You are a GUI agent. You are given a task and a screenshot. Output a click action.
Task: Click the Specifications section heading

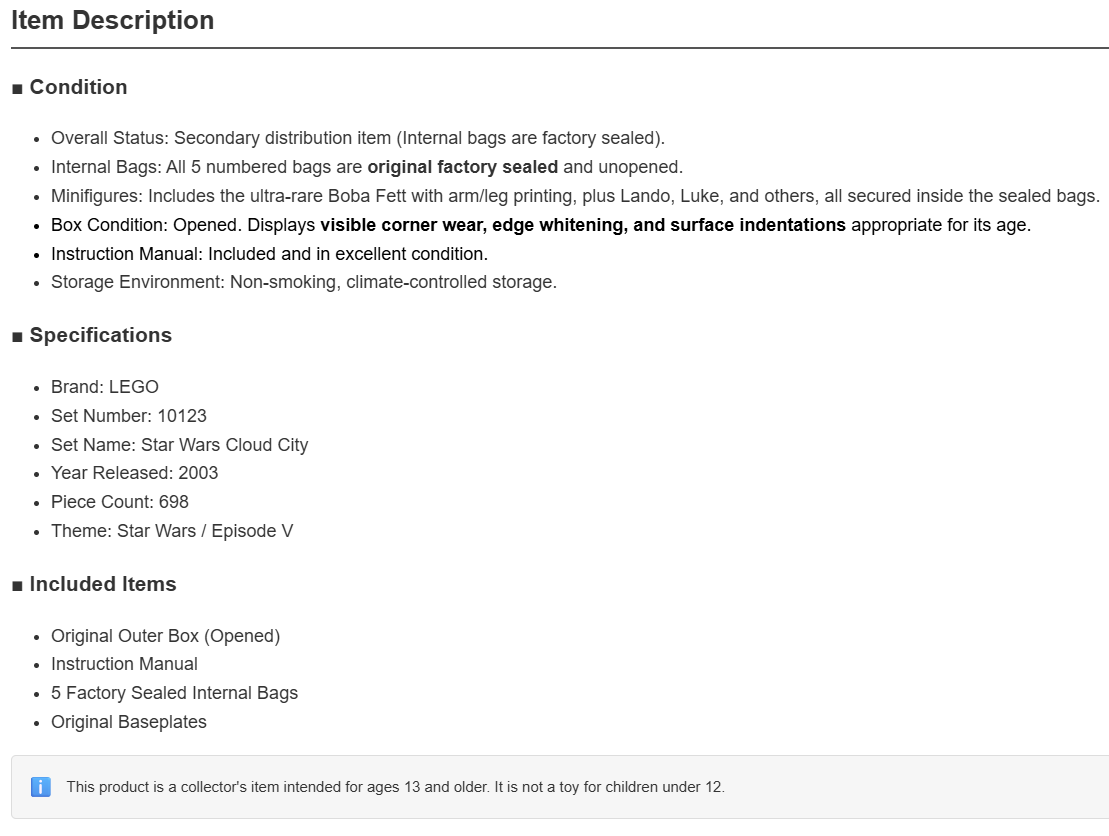click(92, 335)
